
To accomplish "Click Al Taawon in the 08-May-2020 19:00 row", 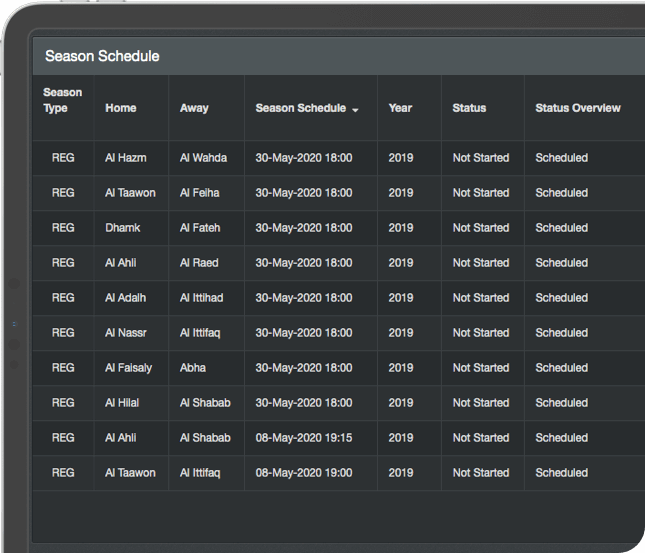I will 130,472.
